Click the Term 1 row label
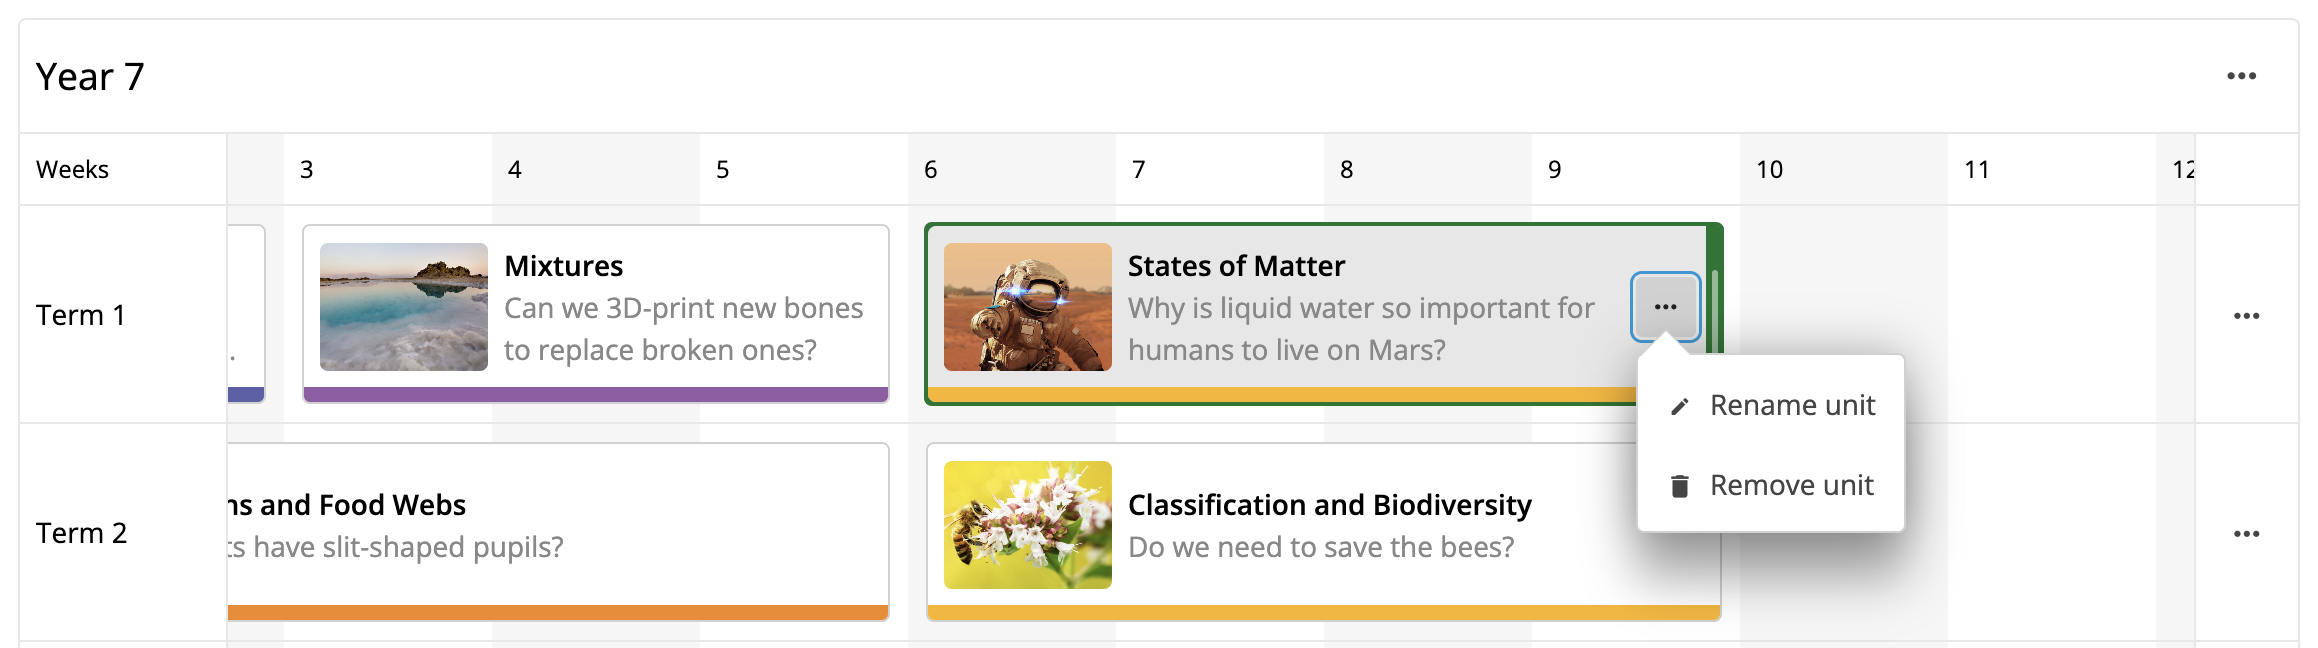Screen dimensions: 2318x648 coord(81,316)
